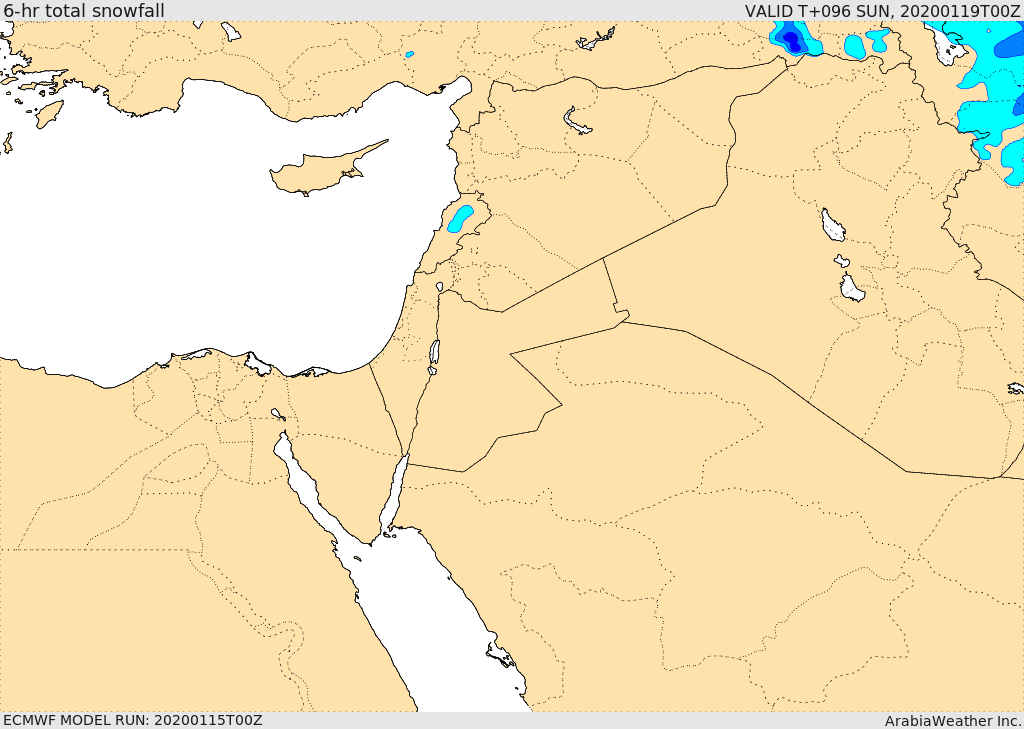The image size is (1024, 729).
Task: Click the island of Cyprus on map
Action: tap(328, 168)
